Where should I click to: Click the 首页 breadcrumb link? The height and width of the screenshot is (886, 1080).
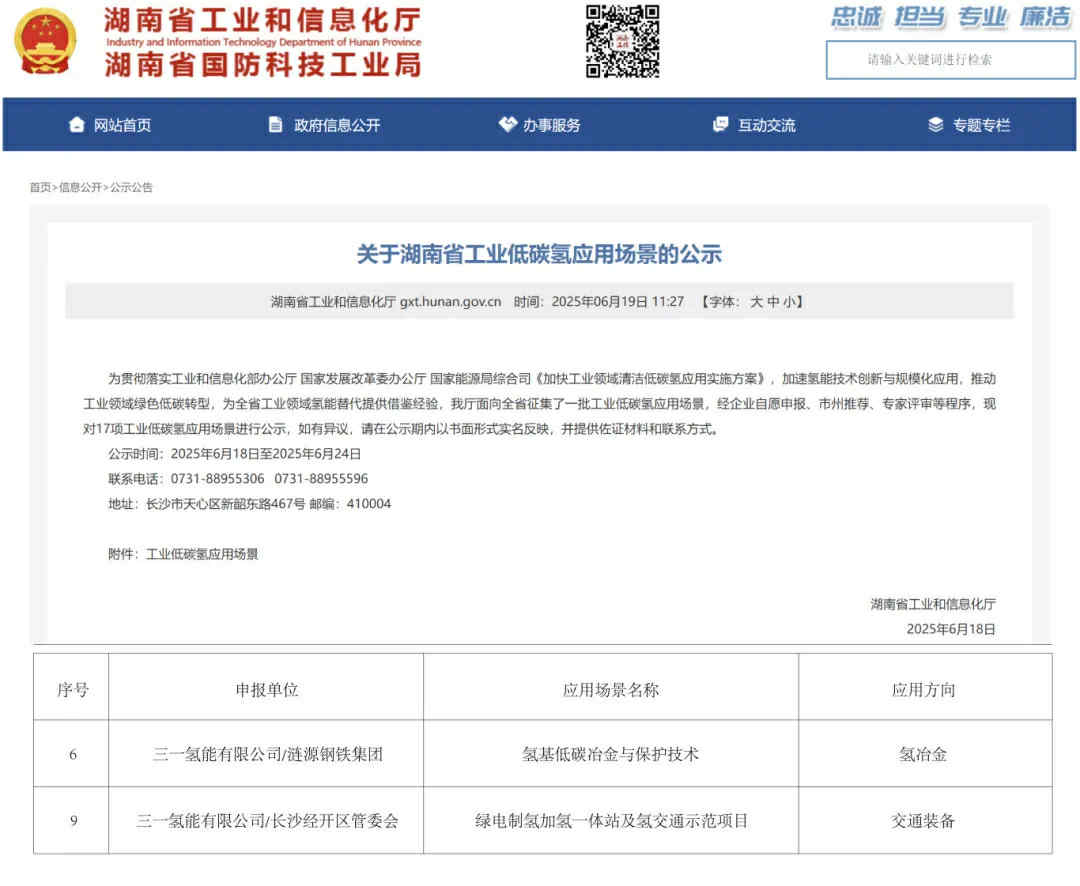point(39,187)
